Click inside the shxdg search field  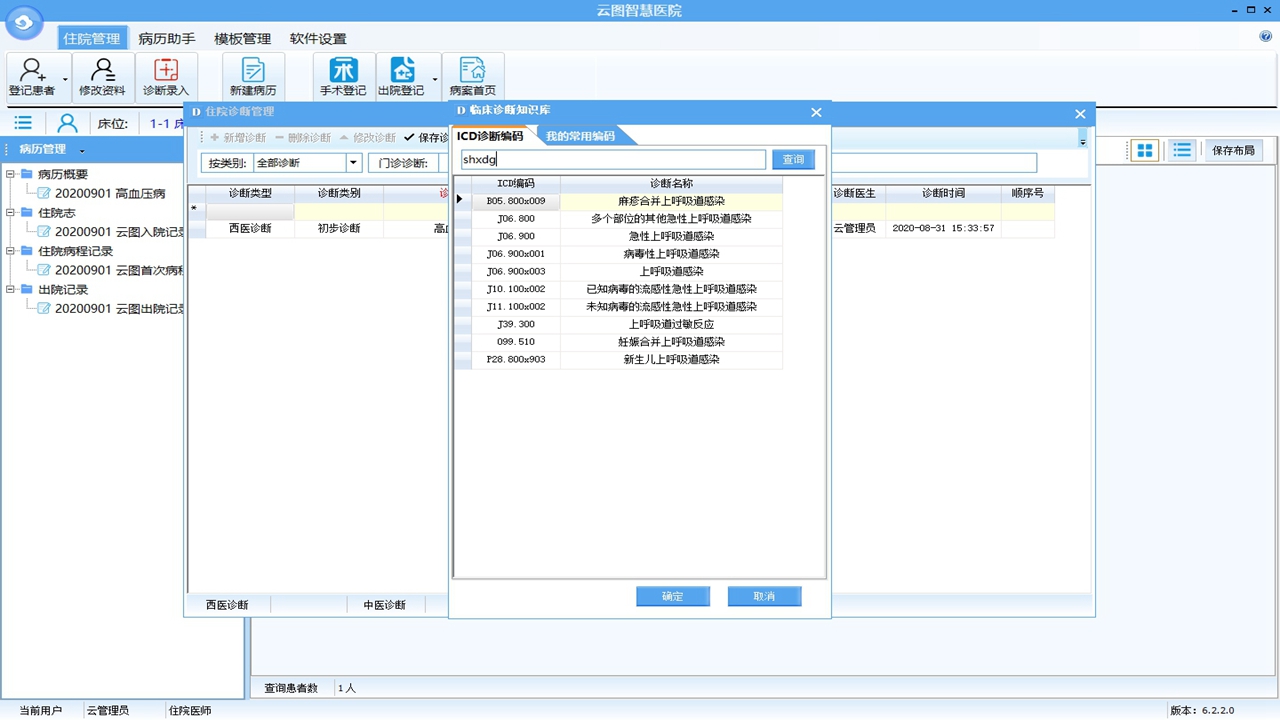pos(613,159)
